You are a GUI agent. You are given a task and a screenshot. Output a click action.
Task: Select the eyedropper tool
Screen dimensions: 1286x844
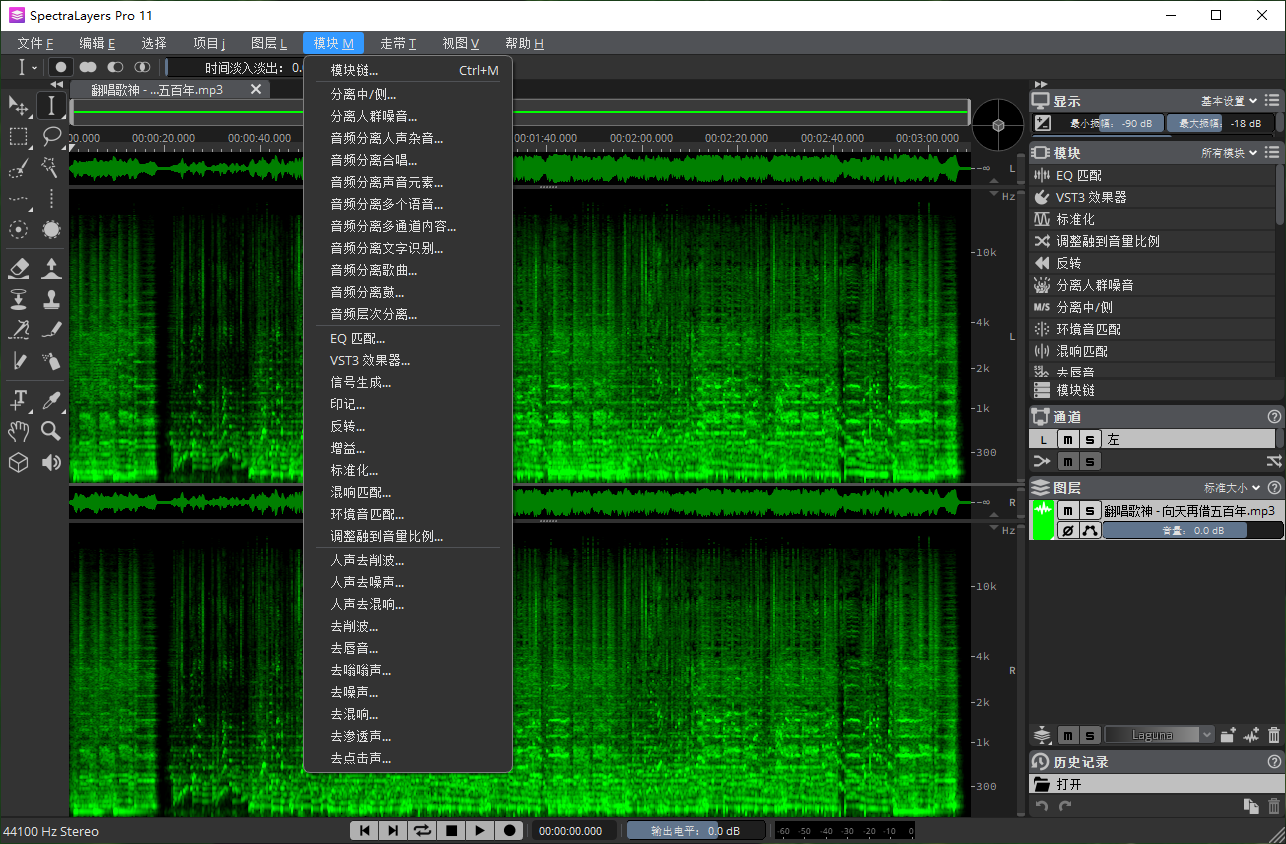point(51,400)
